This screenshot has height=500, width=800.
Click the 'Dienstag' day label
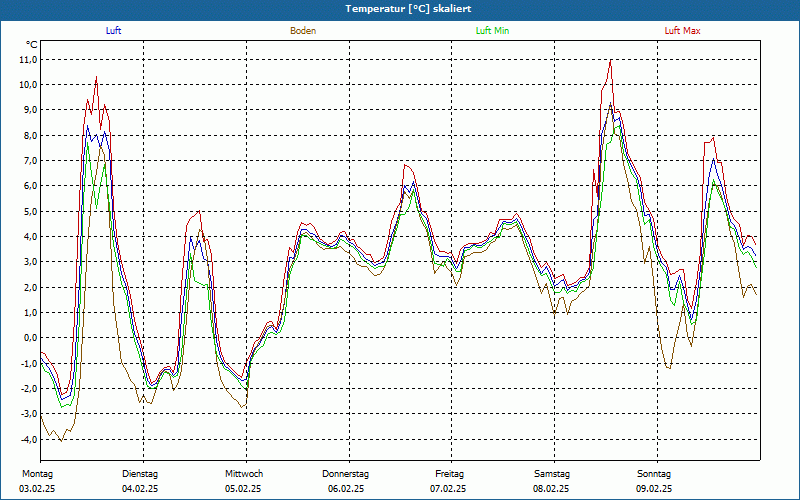[x=140, y=474]
